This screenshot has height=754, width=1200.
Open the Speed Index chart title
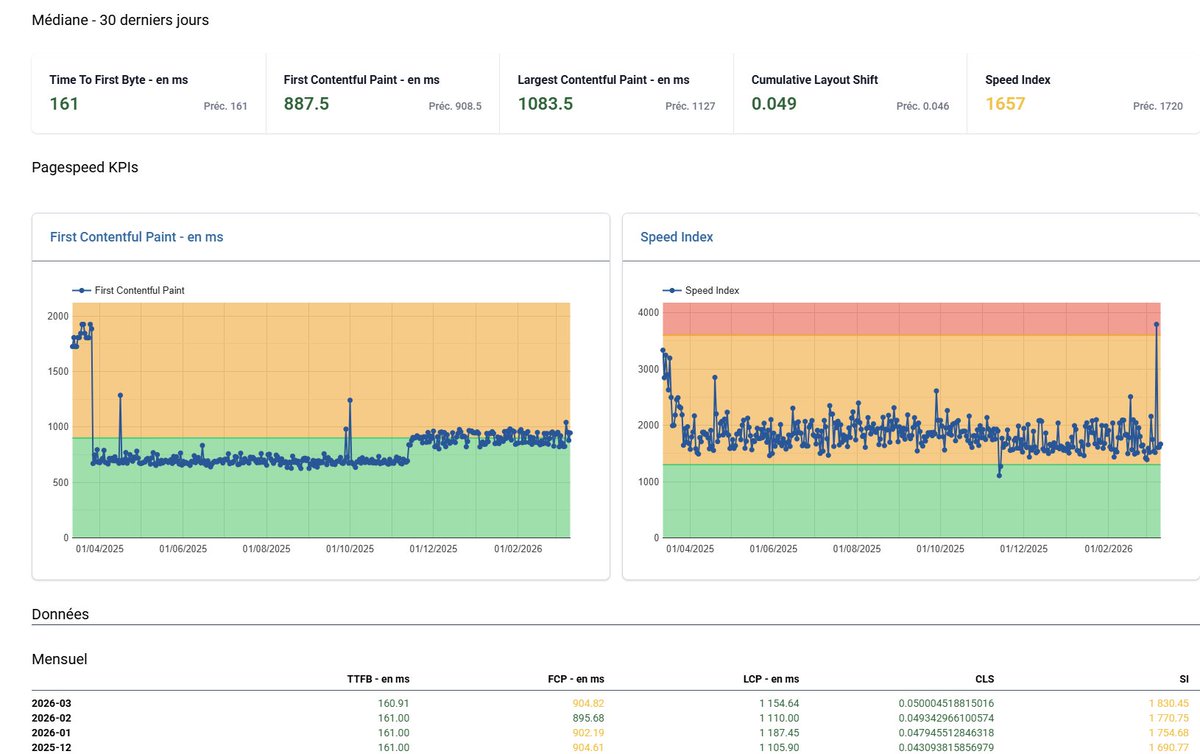coord(677,237)
